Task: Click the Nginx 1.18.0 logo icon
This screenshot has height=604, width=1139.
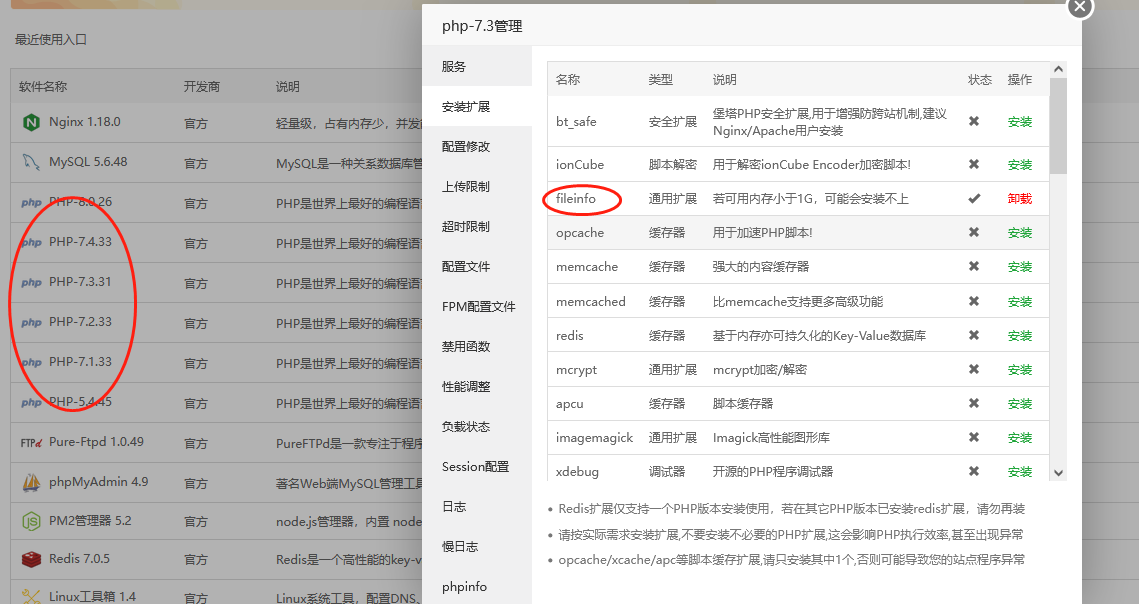Action: (x=31, y=122)
